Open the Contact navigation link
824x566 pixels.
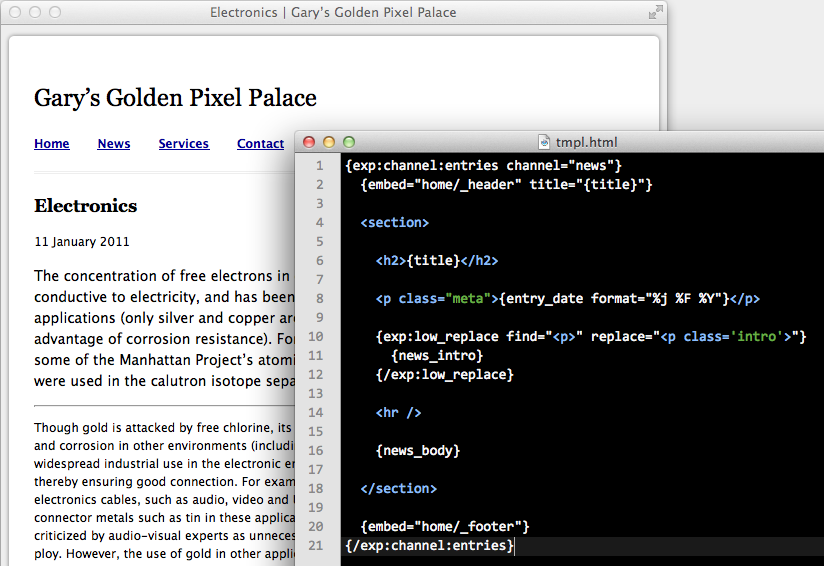(x=260, y=143)
